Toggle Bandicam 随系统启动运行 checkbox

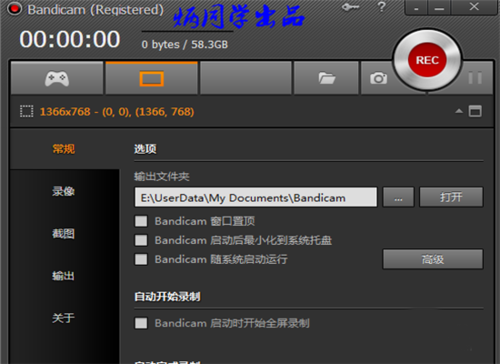[x=141, y=259]
